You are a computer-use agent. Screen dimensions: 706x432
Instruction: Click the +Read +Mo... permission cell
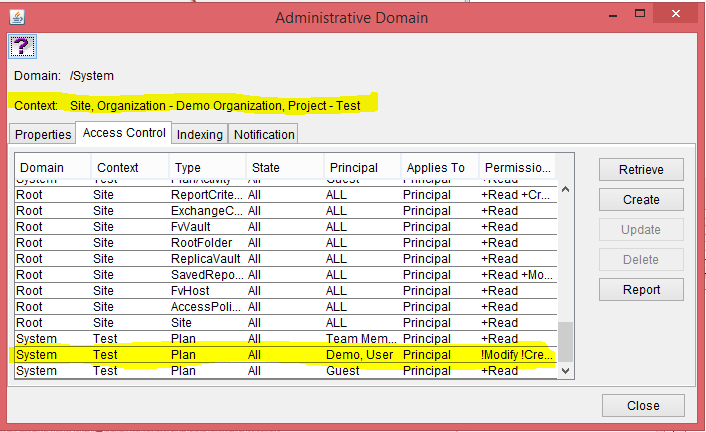coord(517,275)
